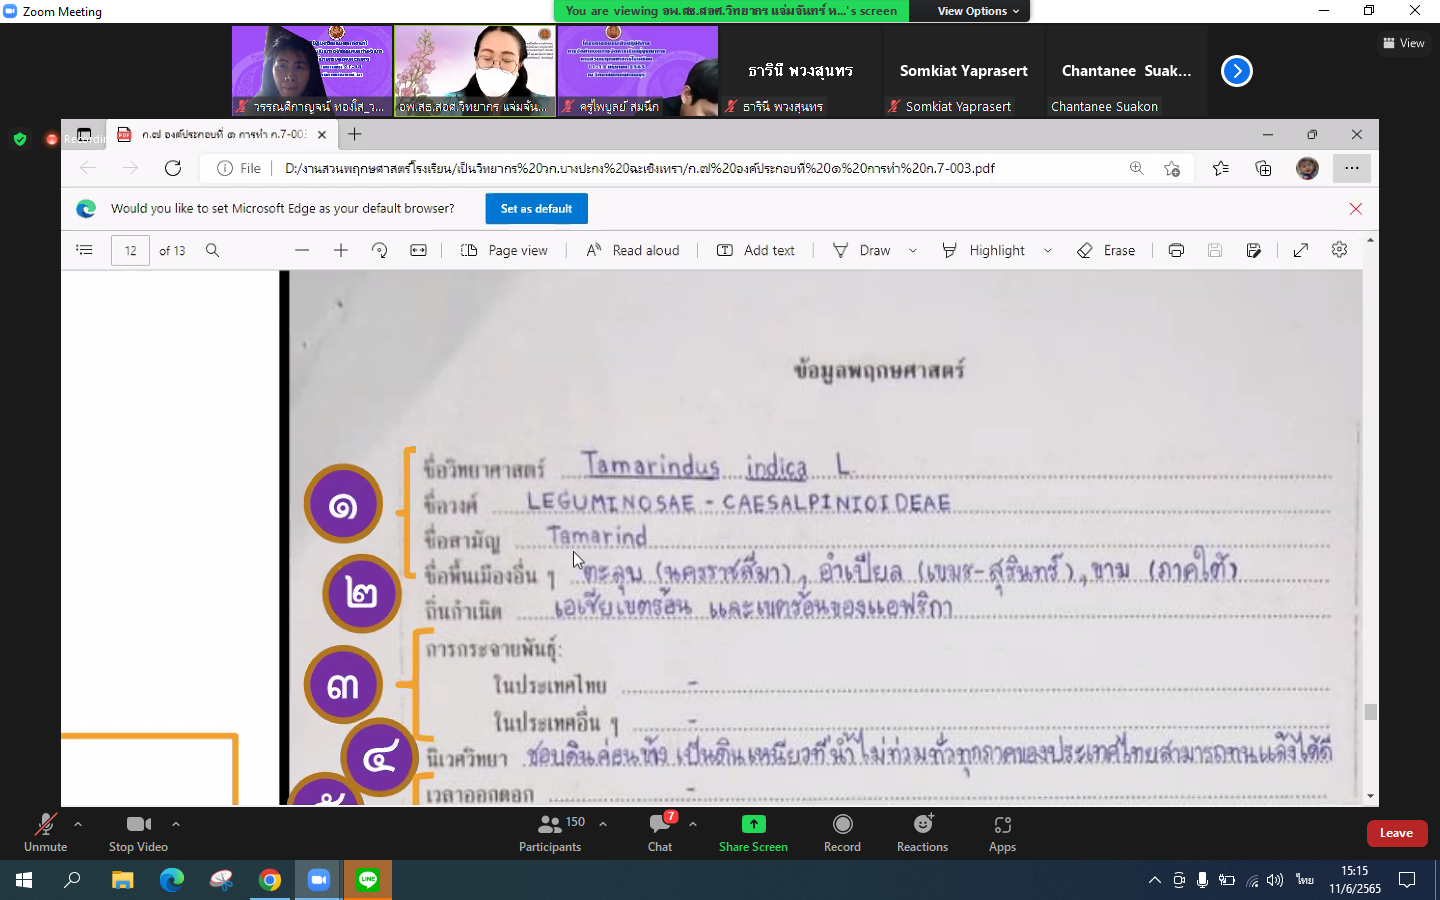Start recording with Record button
Image resolution: width=1440 pixels, height=900 pixels.
(842, 832)
